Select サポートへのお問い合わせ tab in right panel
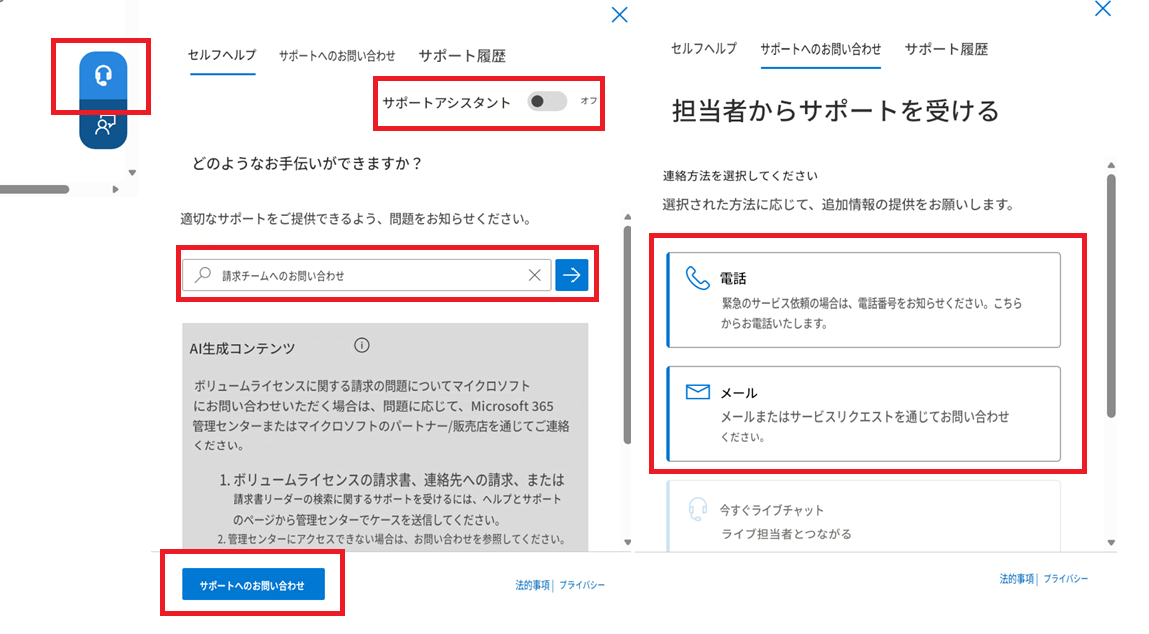The image size is (1149, 634). 821,49
